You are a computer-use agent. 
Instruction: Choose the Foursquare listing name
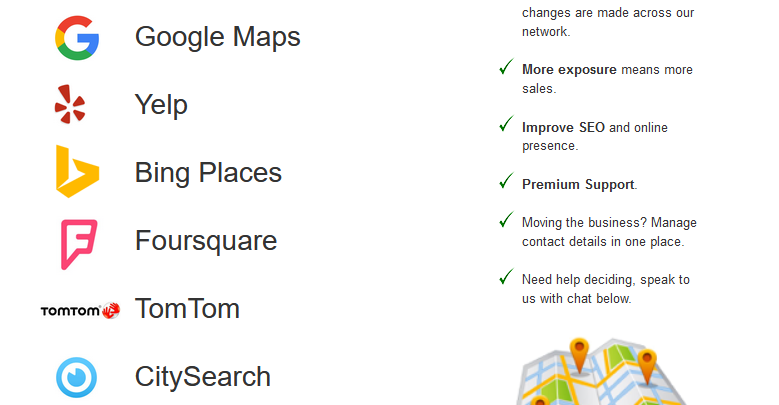[205, 241]
